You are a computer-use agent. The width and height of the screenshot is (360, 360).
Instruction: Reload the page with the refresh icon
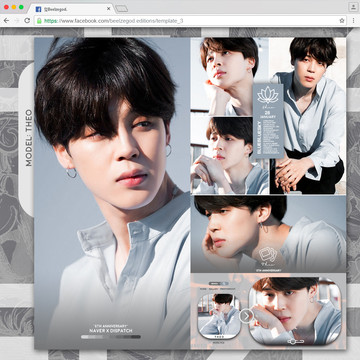tap(27, 21)
